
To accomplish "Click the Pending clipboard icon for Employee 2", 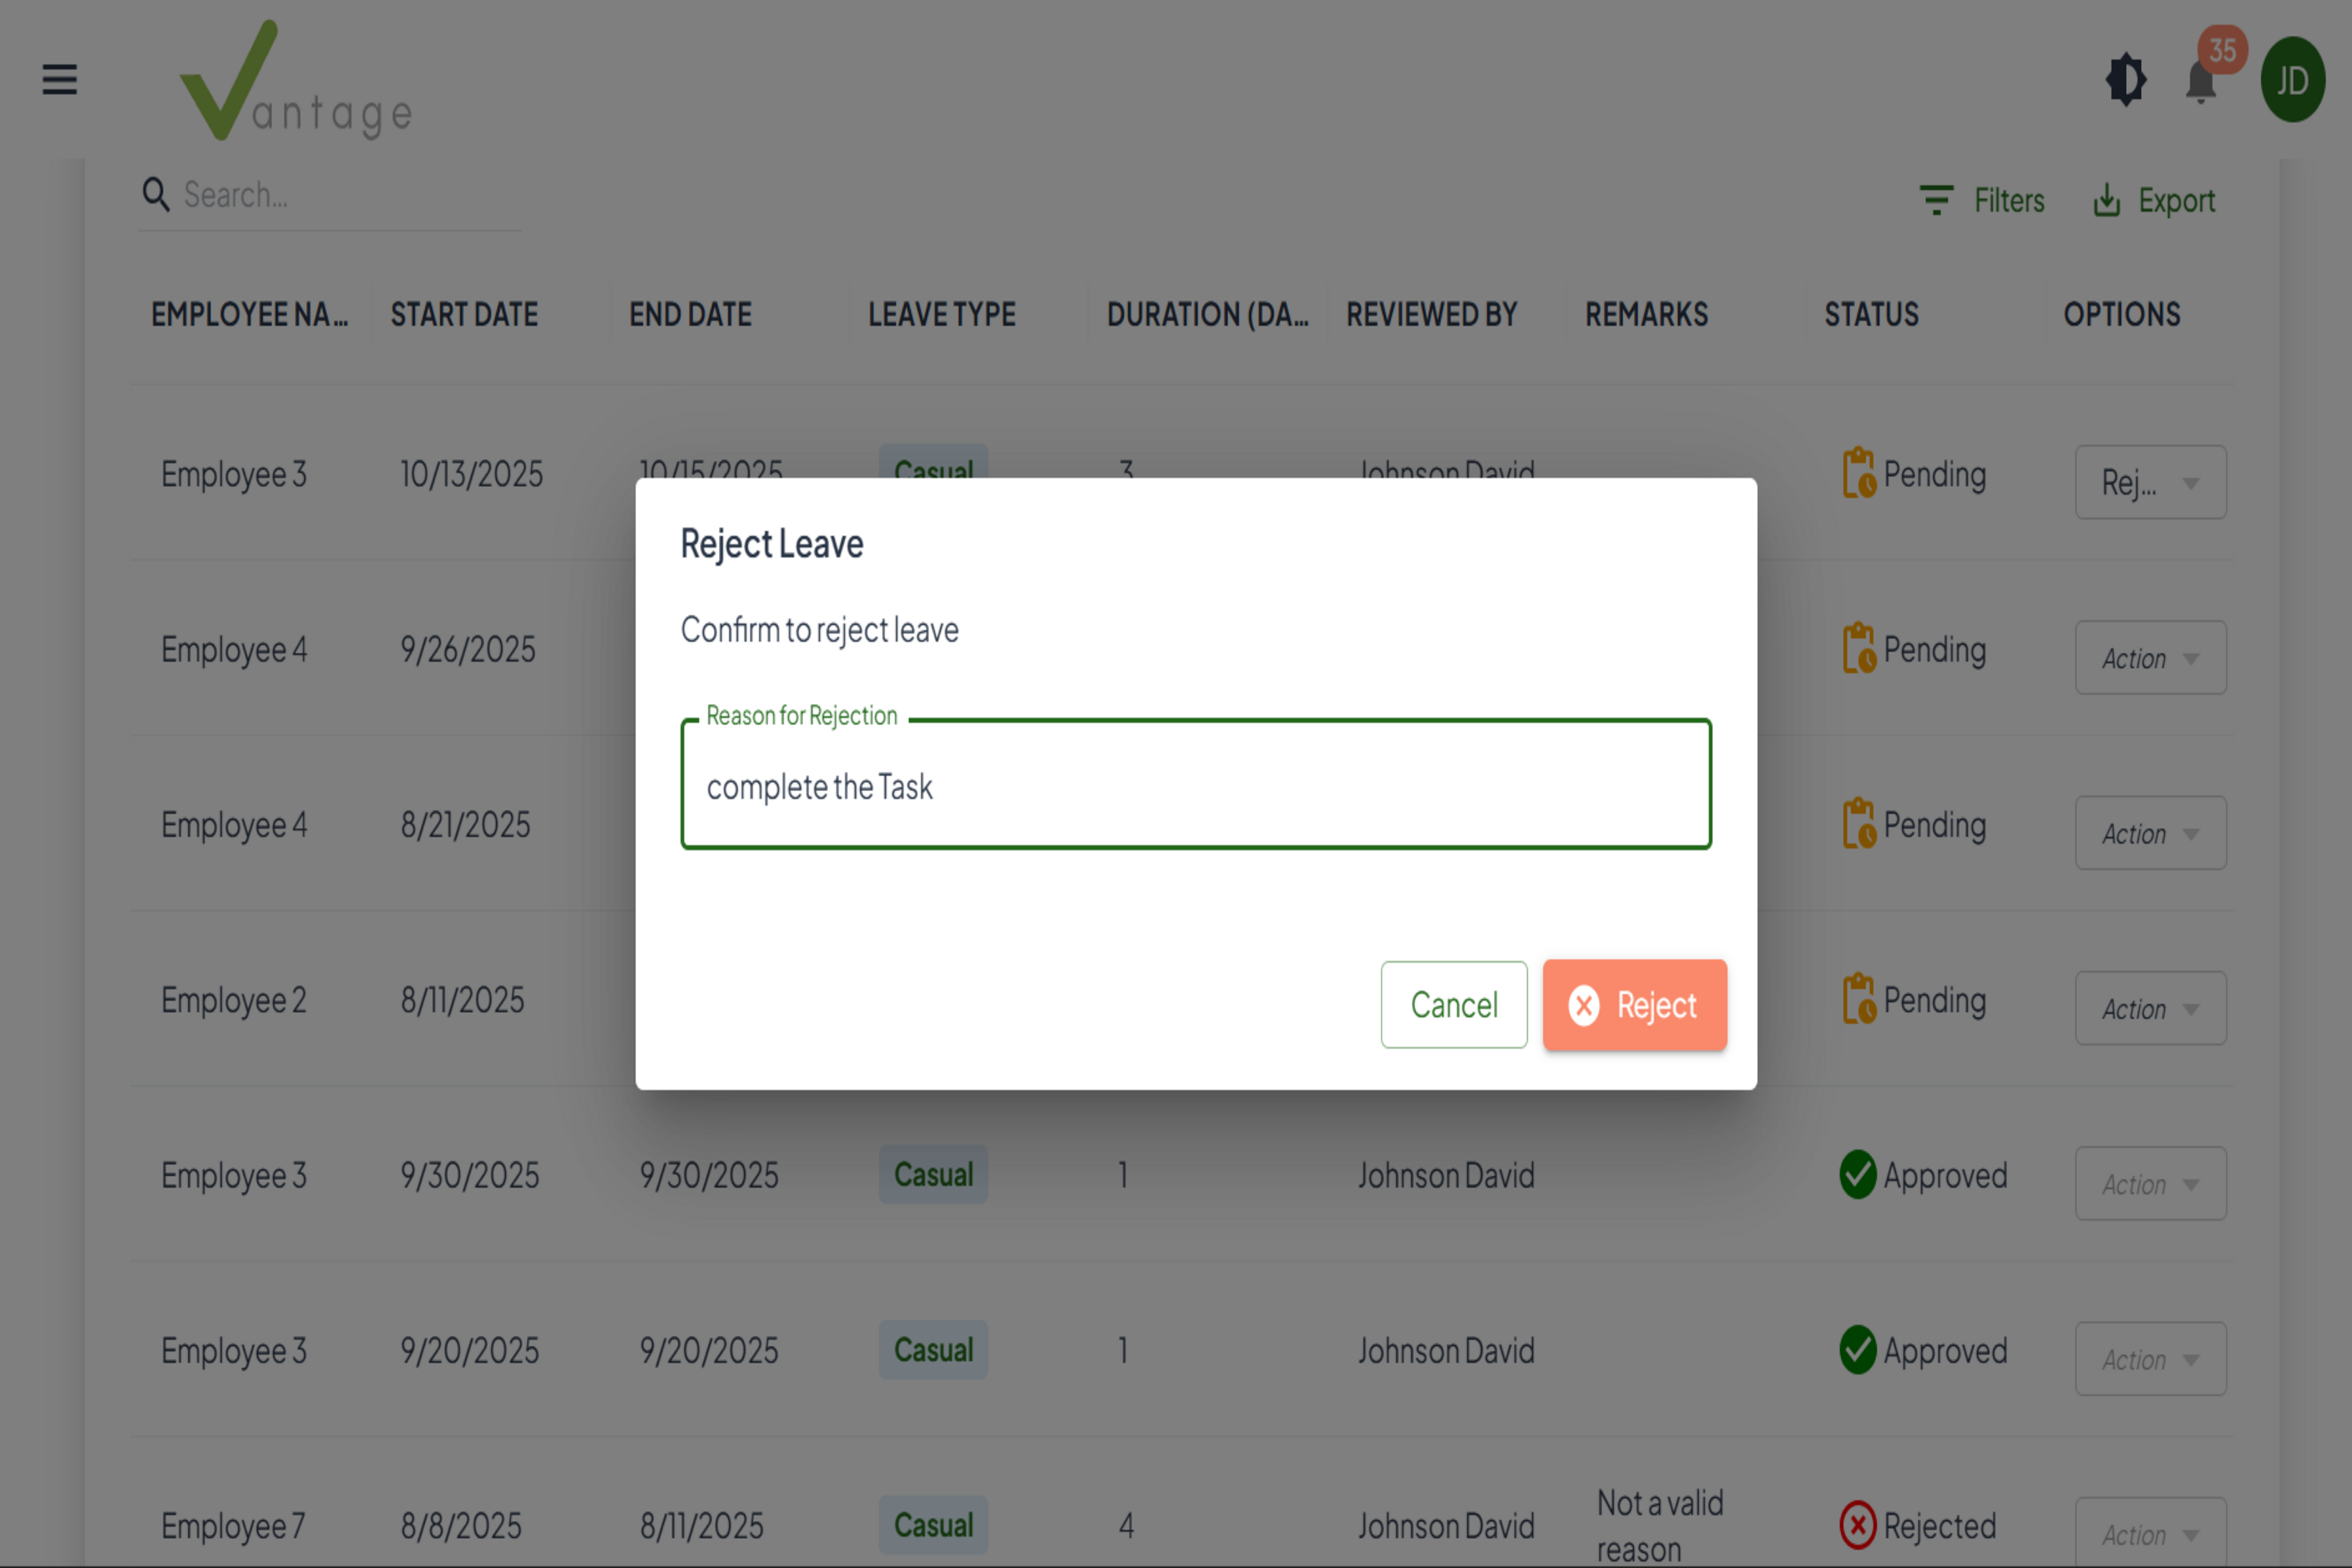I will [x=1858, y=999].
